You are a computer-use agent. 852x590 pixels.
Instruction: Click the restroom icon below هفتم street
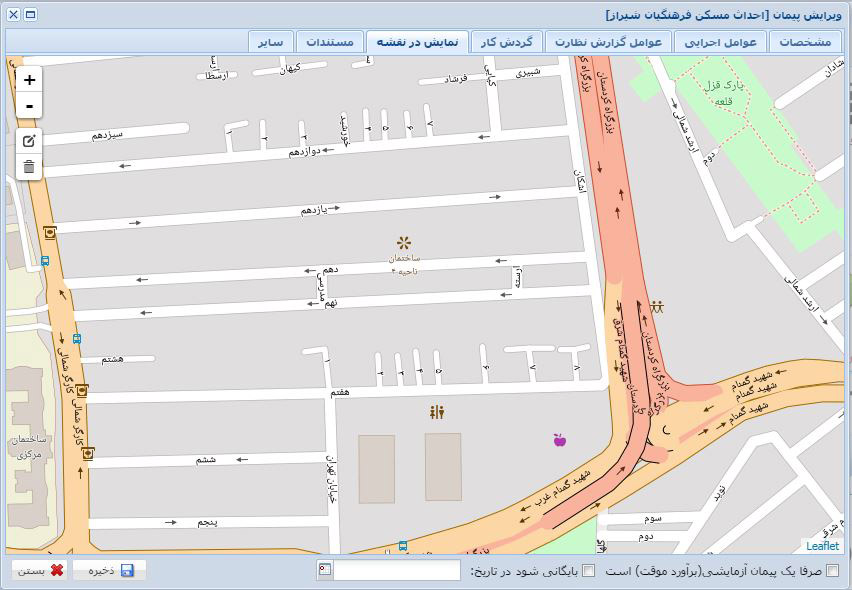tap(435, 412)
